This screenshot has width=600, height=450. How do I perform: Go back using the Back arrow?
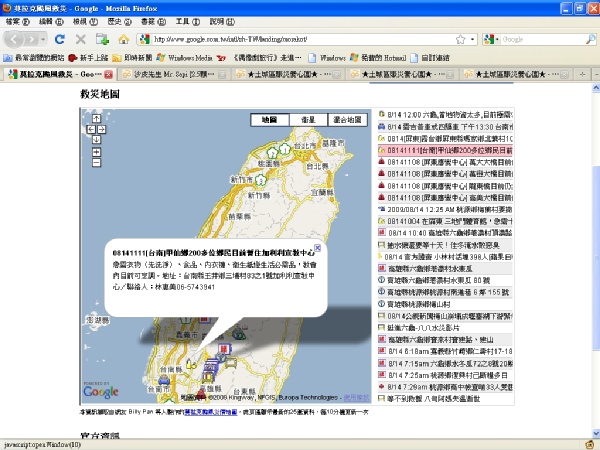click(14, 39)
